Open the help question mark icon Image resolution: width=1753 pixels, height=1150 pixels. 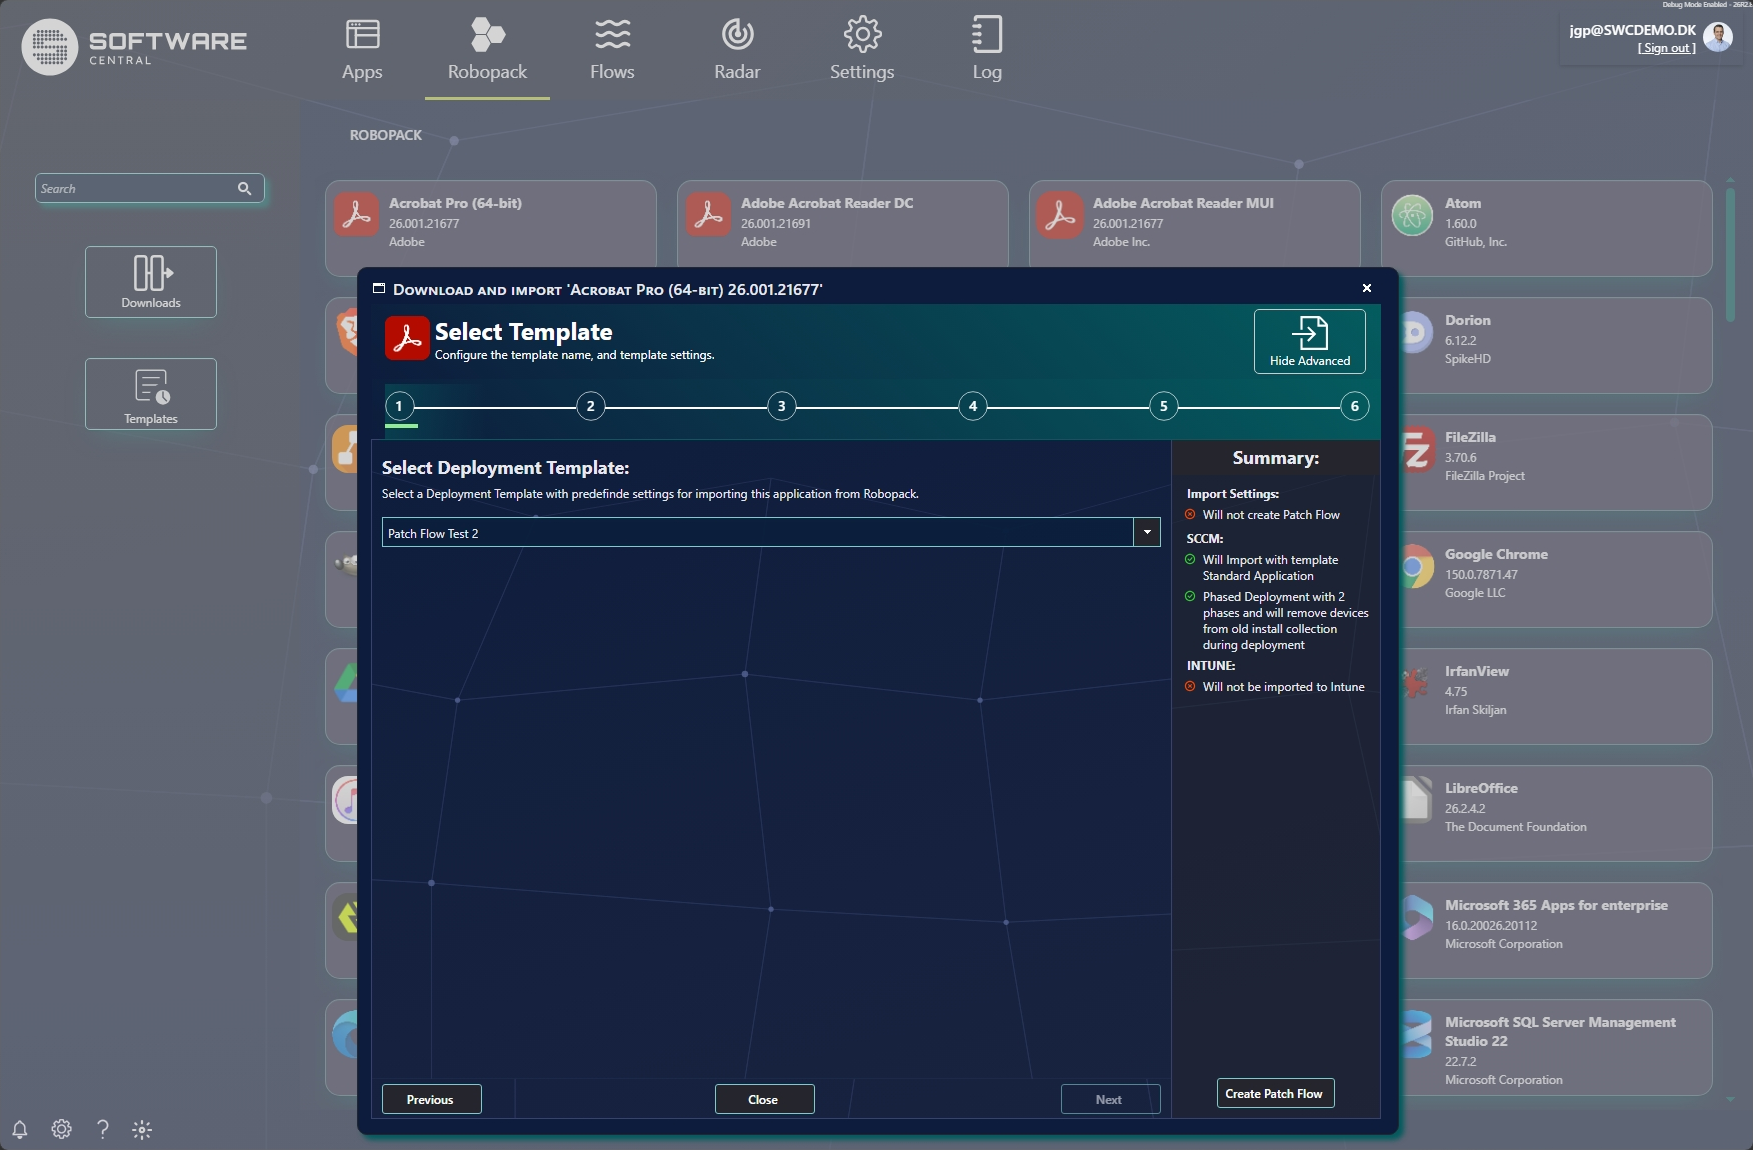pyautogui.click(x=102, y=1129)
